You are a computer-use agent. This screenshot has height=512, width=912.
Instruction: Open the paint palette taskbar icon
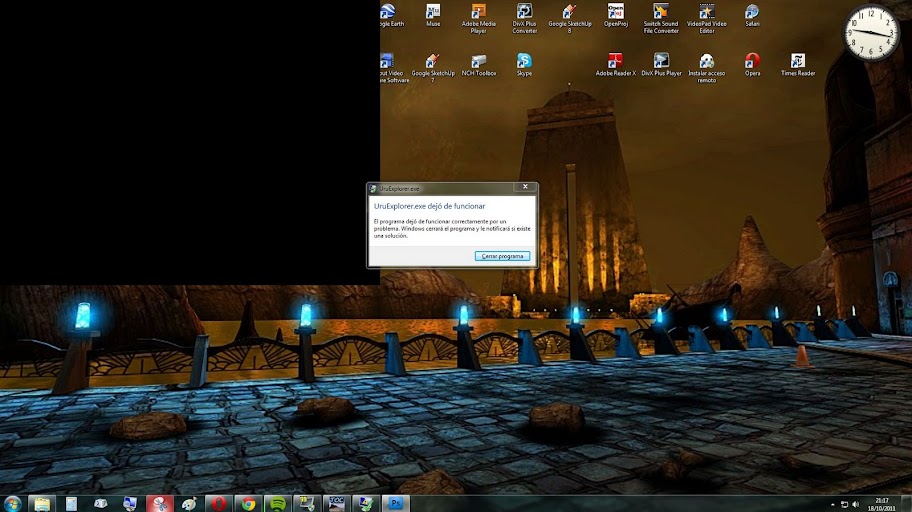click(x=189, y=503)
